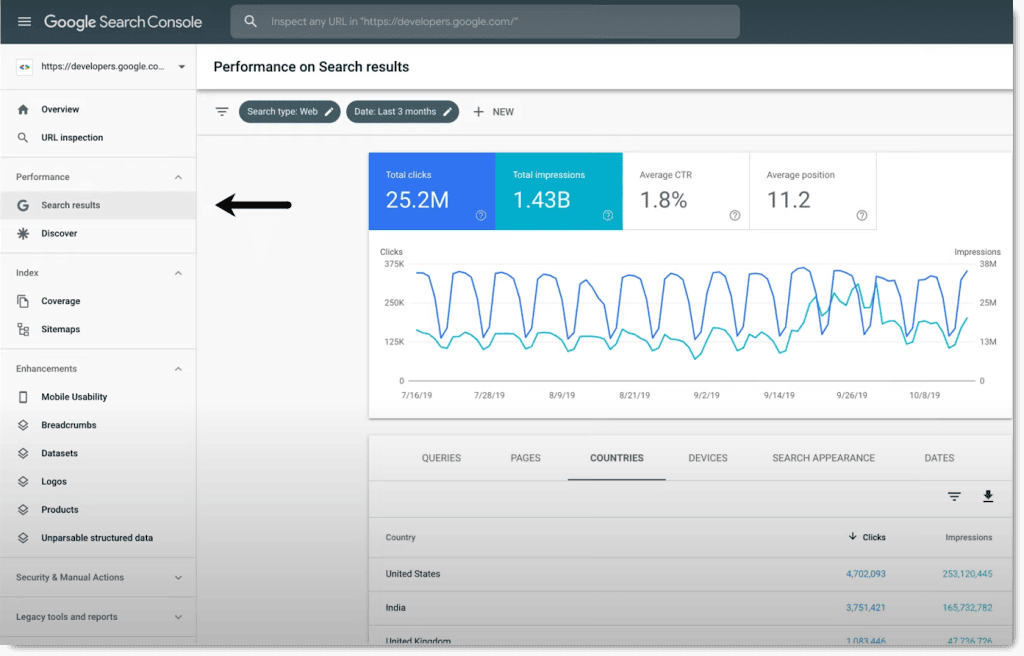Switch to the QUERIES tab
The width and height of the screenshot is (1024, 656).
[441, 458]
